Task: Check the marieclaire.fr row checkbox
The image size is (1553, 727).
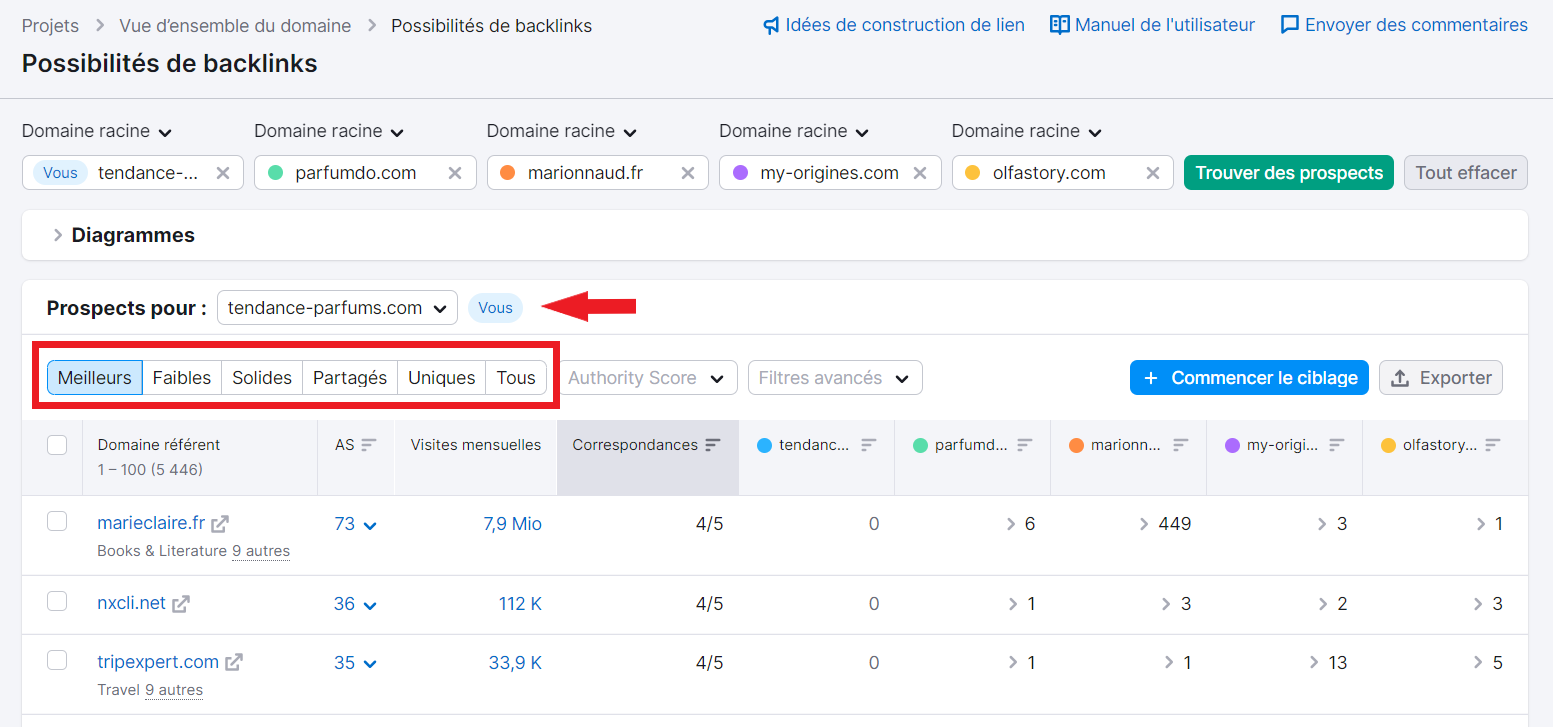Action: coord(57,521)
